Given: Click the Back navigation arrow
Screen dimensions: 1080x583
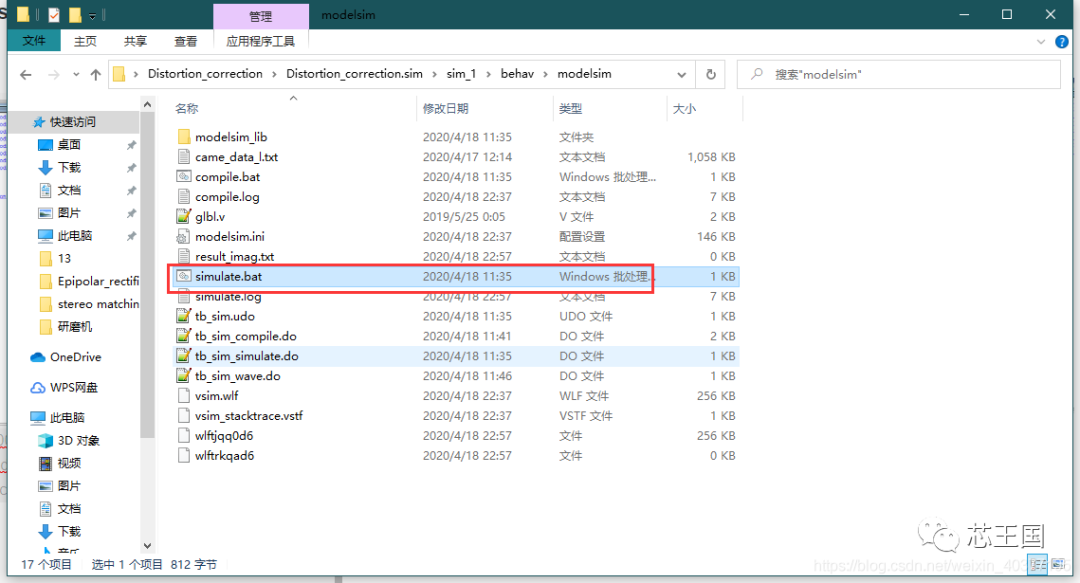Looking at the screenshot, I should (x=25, y=74).
